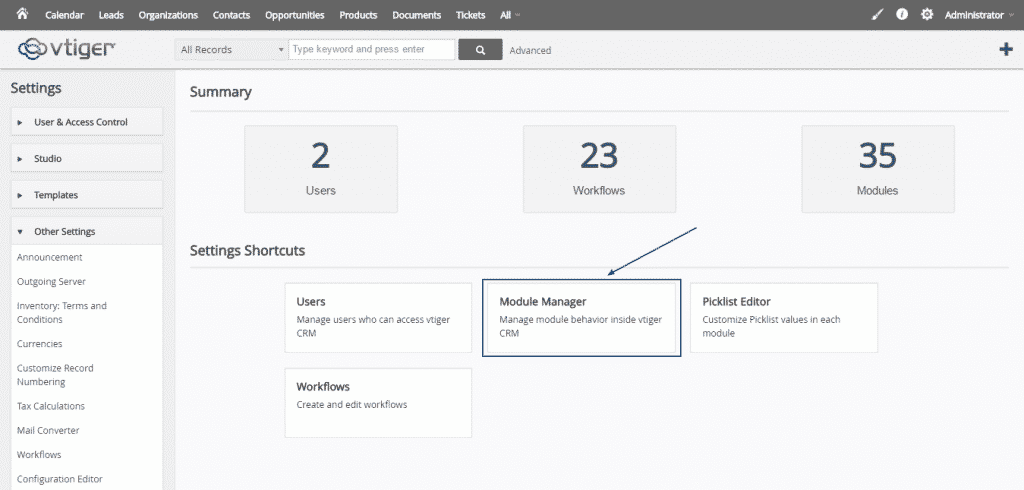Viewport: 1024px width, 490px height.
Task: Open Customize Record Numbering
Action: coord(55,375)
